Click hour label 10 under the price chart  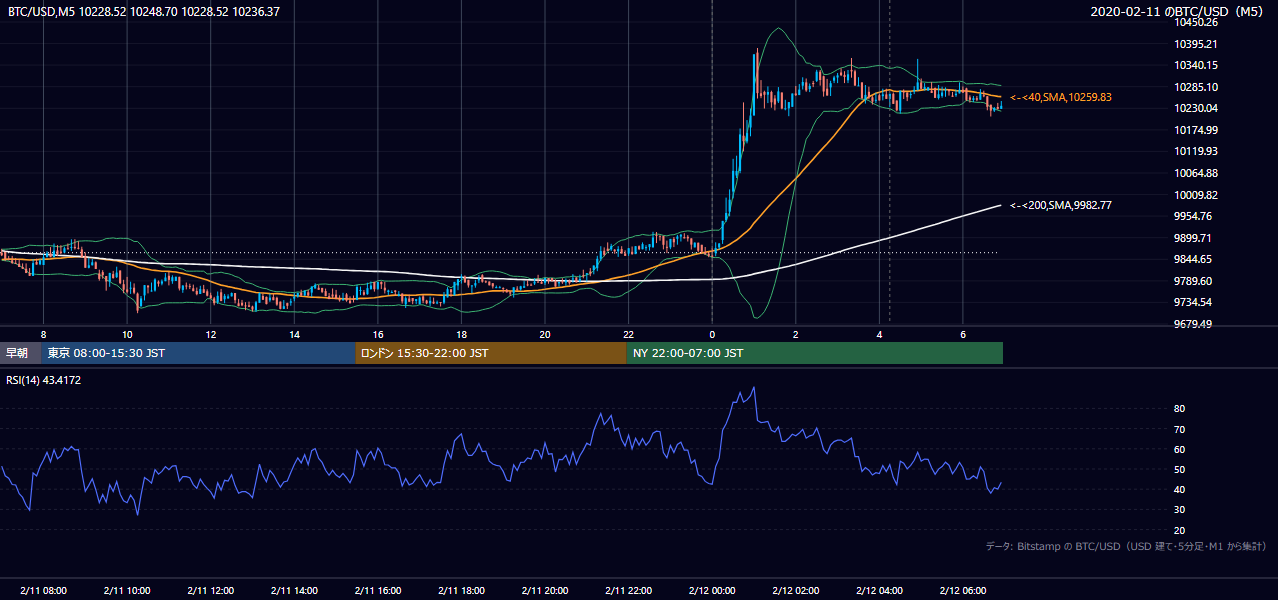click(127, 334)
